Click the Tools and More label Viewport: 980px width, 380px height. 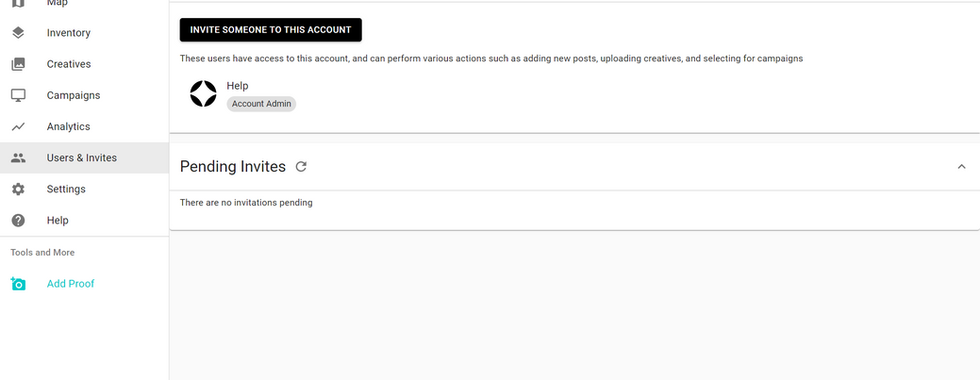point(42,252)
